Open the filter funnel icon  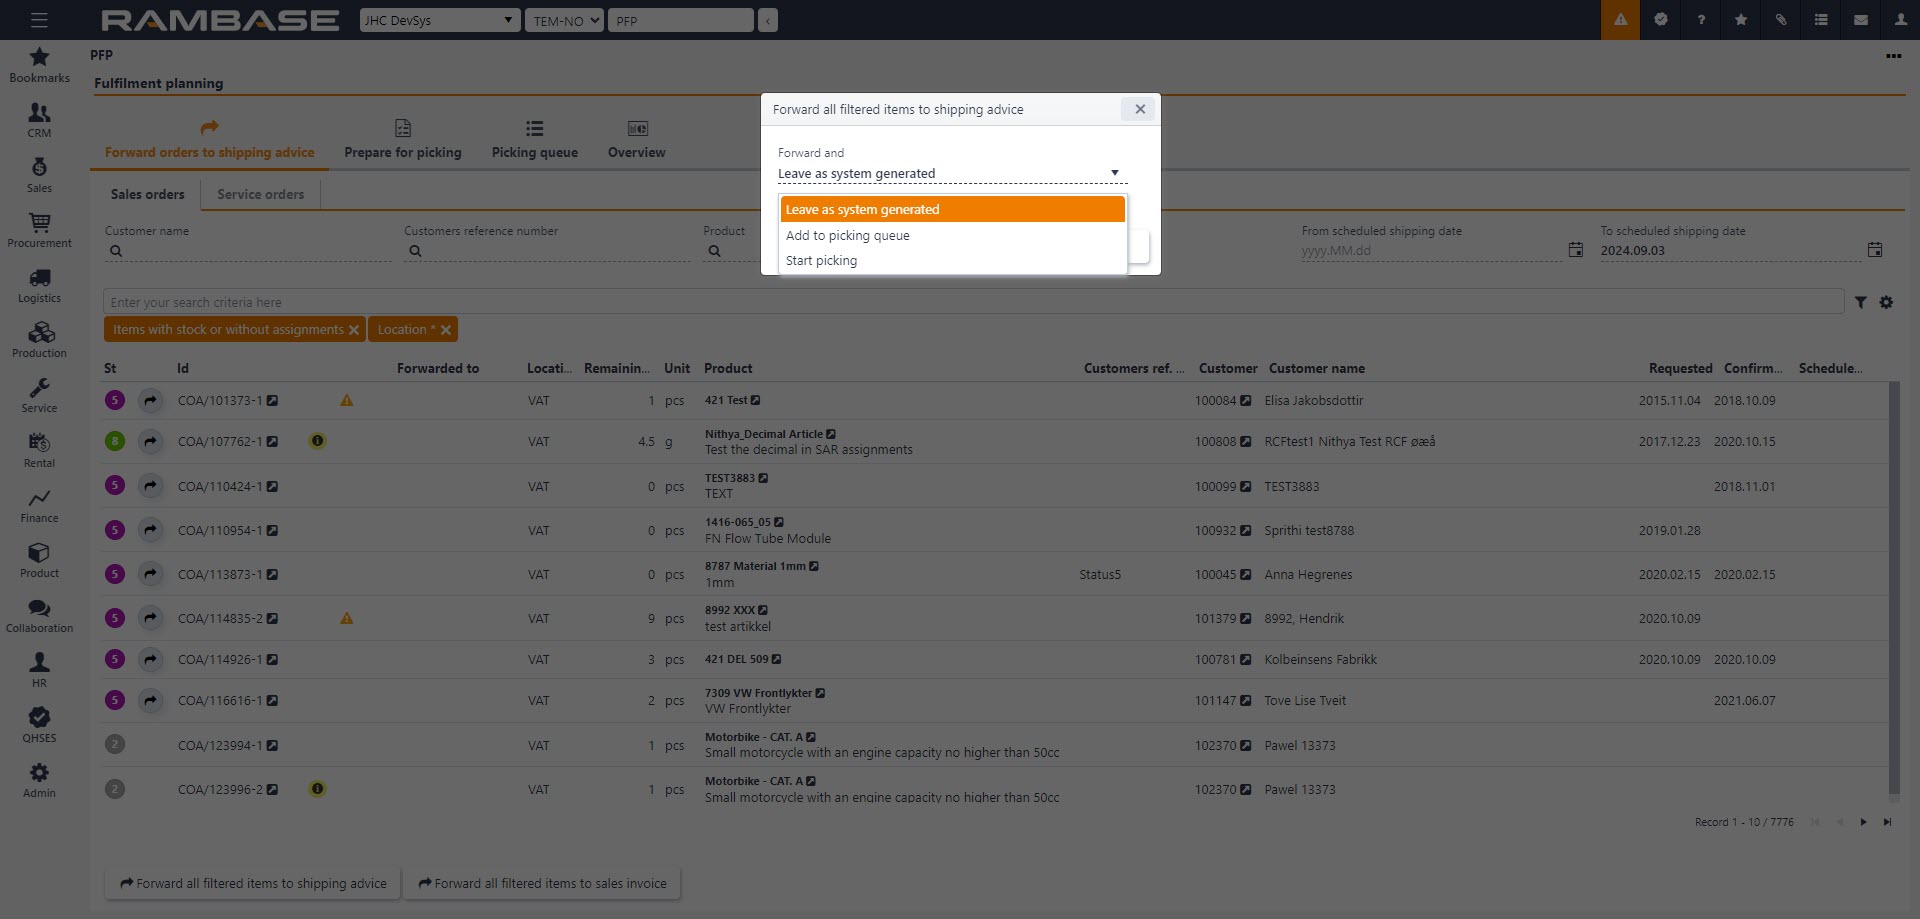(x=1860, y=303)
